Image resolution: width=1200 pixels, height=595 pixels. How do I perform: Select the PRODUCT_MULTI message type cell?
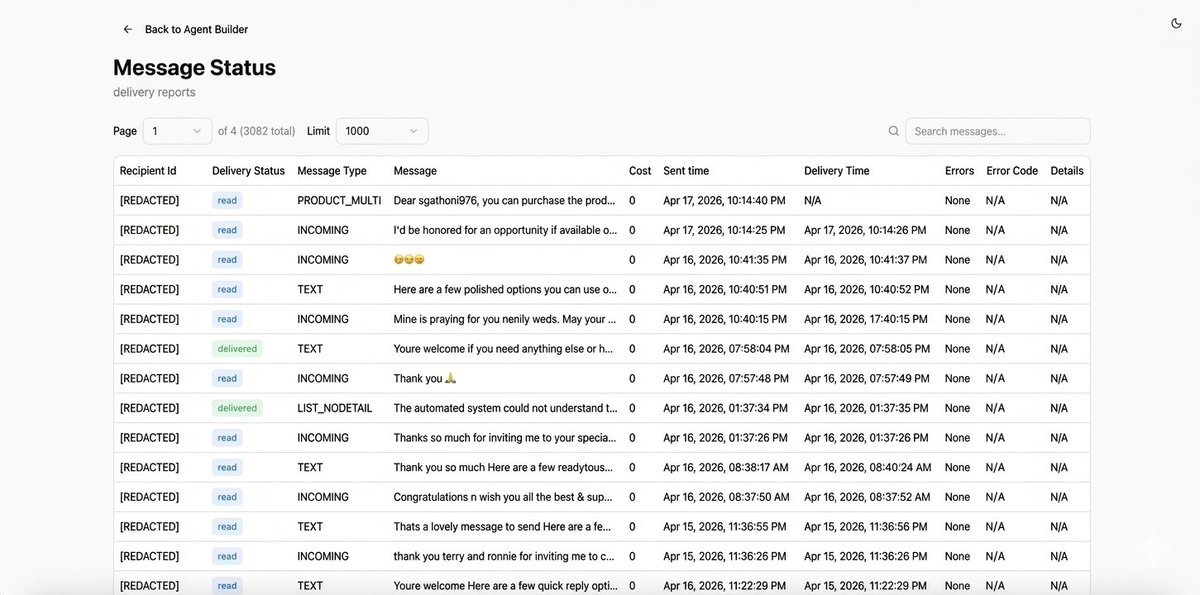339,200
